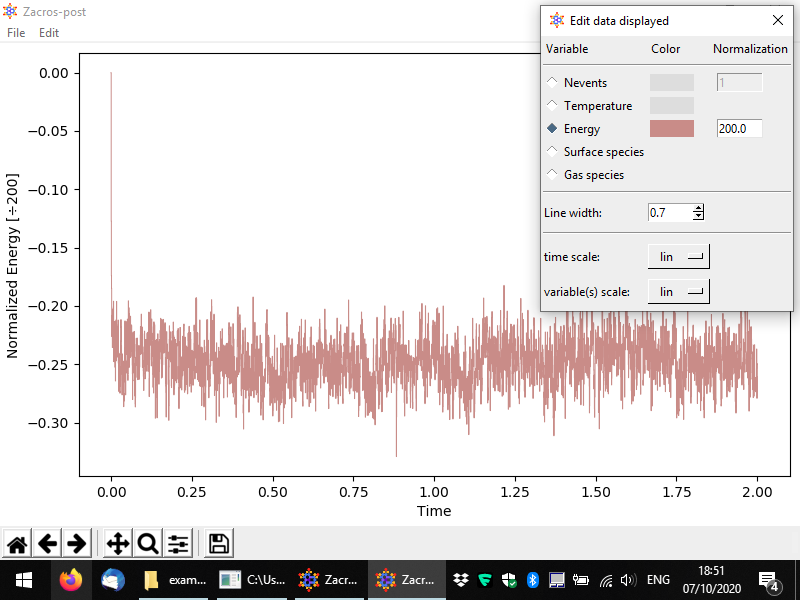Image resolution: width=800 pixels, height=600 pixels.
Task: Open Configure subplots sliders icon
Action: click(178, 544)
